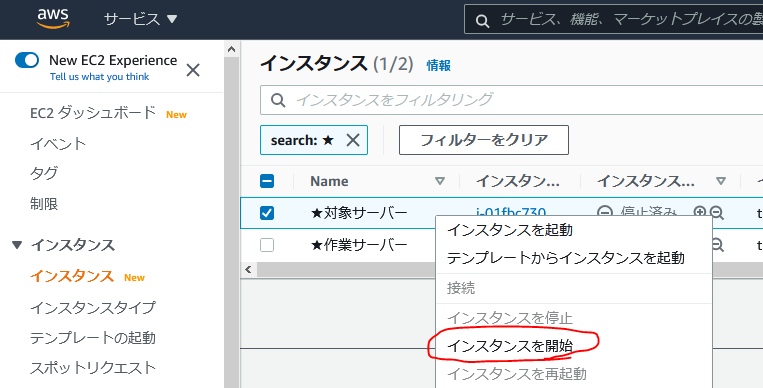Viewport: 763px width, 388px height.
Task: Click the zoom-in icon in 対象サーバー row
Action: (x=700, y=212)
